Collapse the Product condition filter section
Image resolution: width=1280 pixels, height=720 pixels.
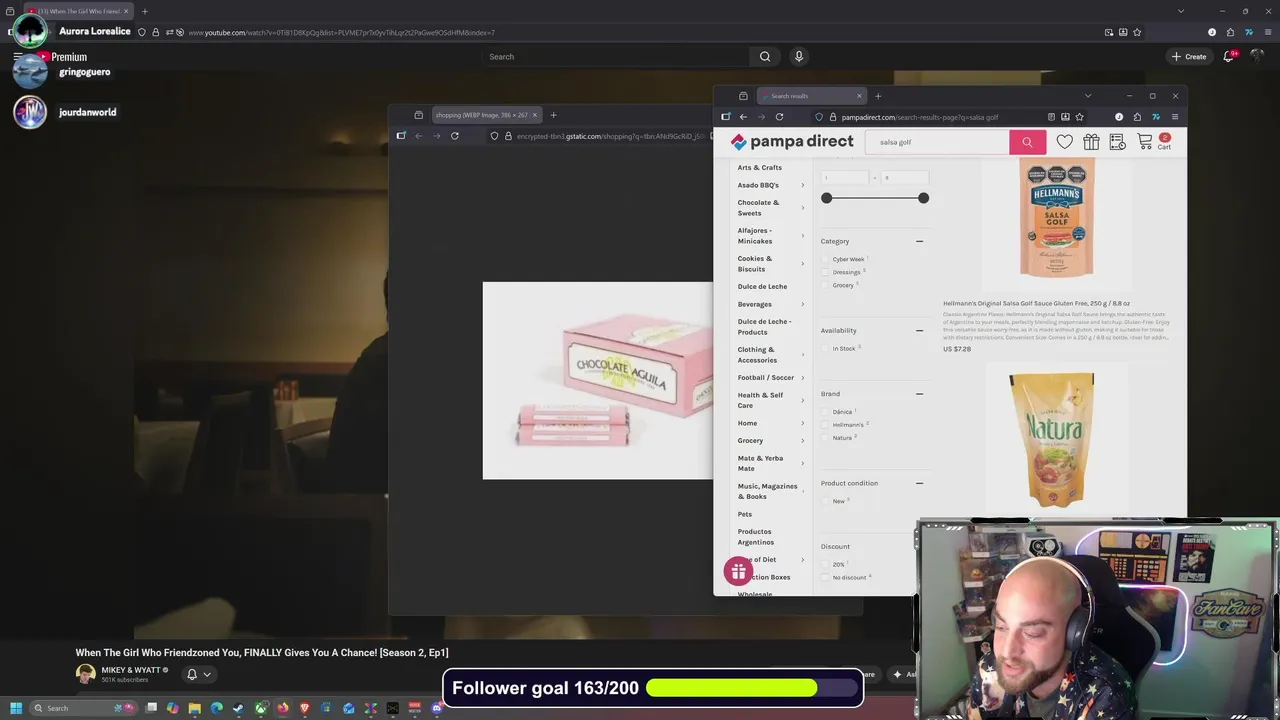pyautogui.click(x=919, y=483)
